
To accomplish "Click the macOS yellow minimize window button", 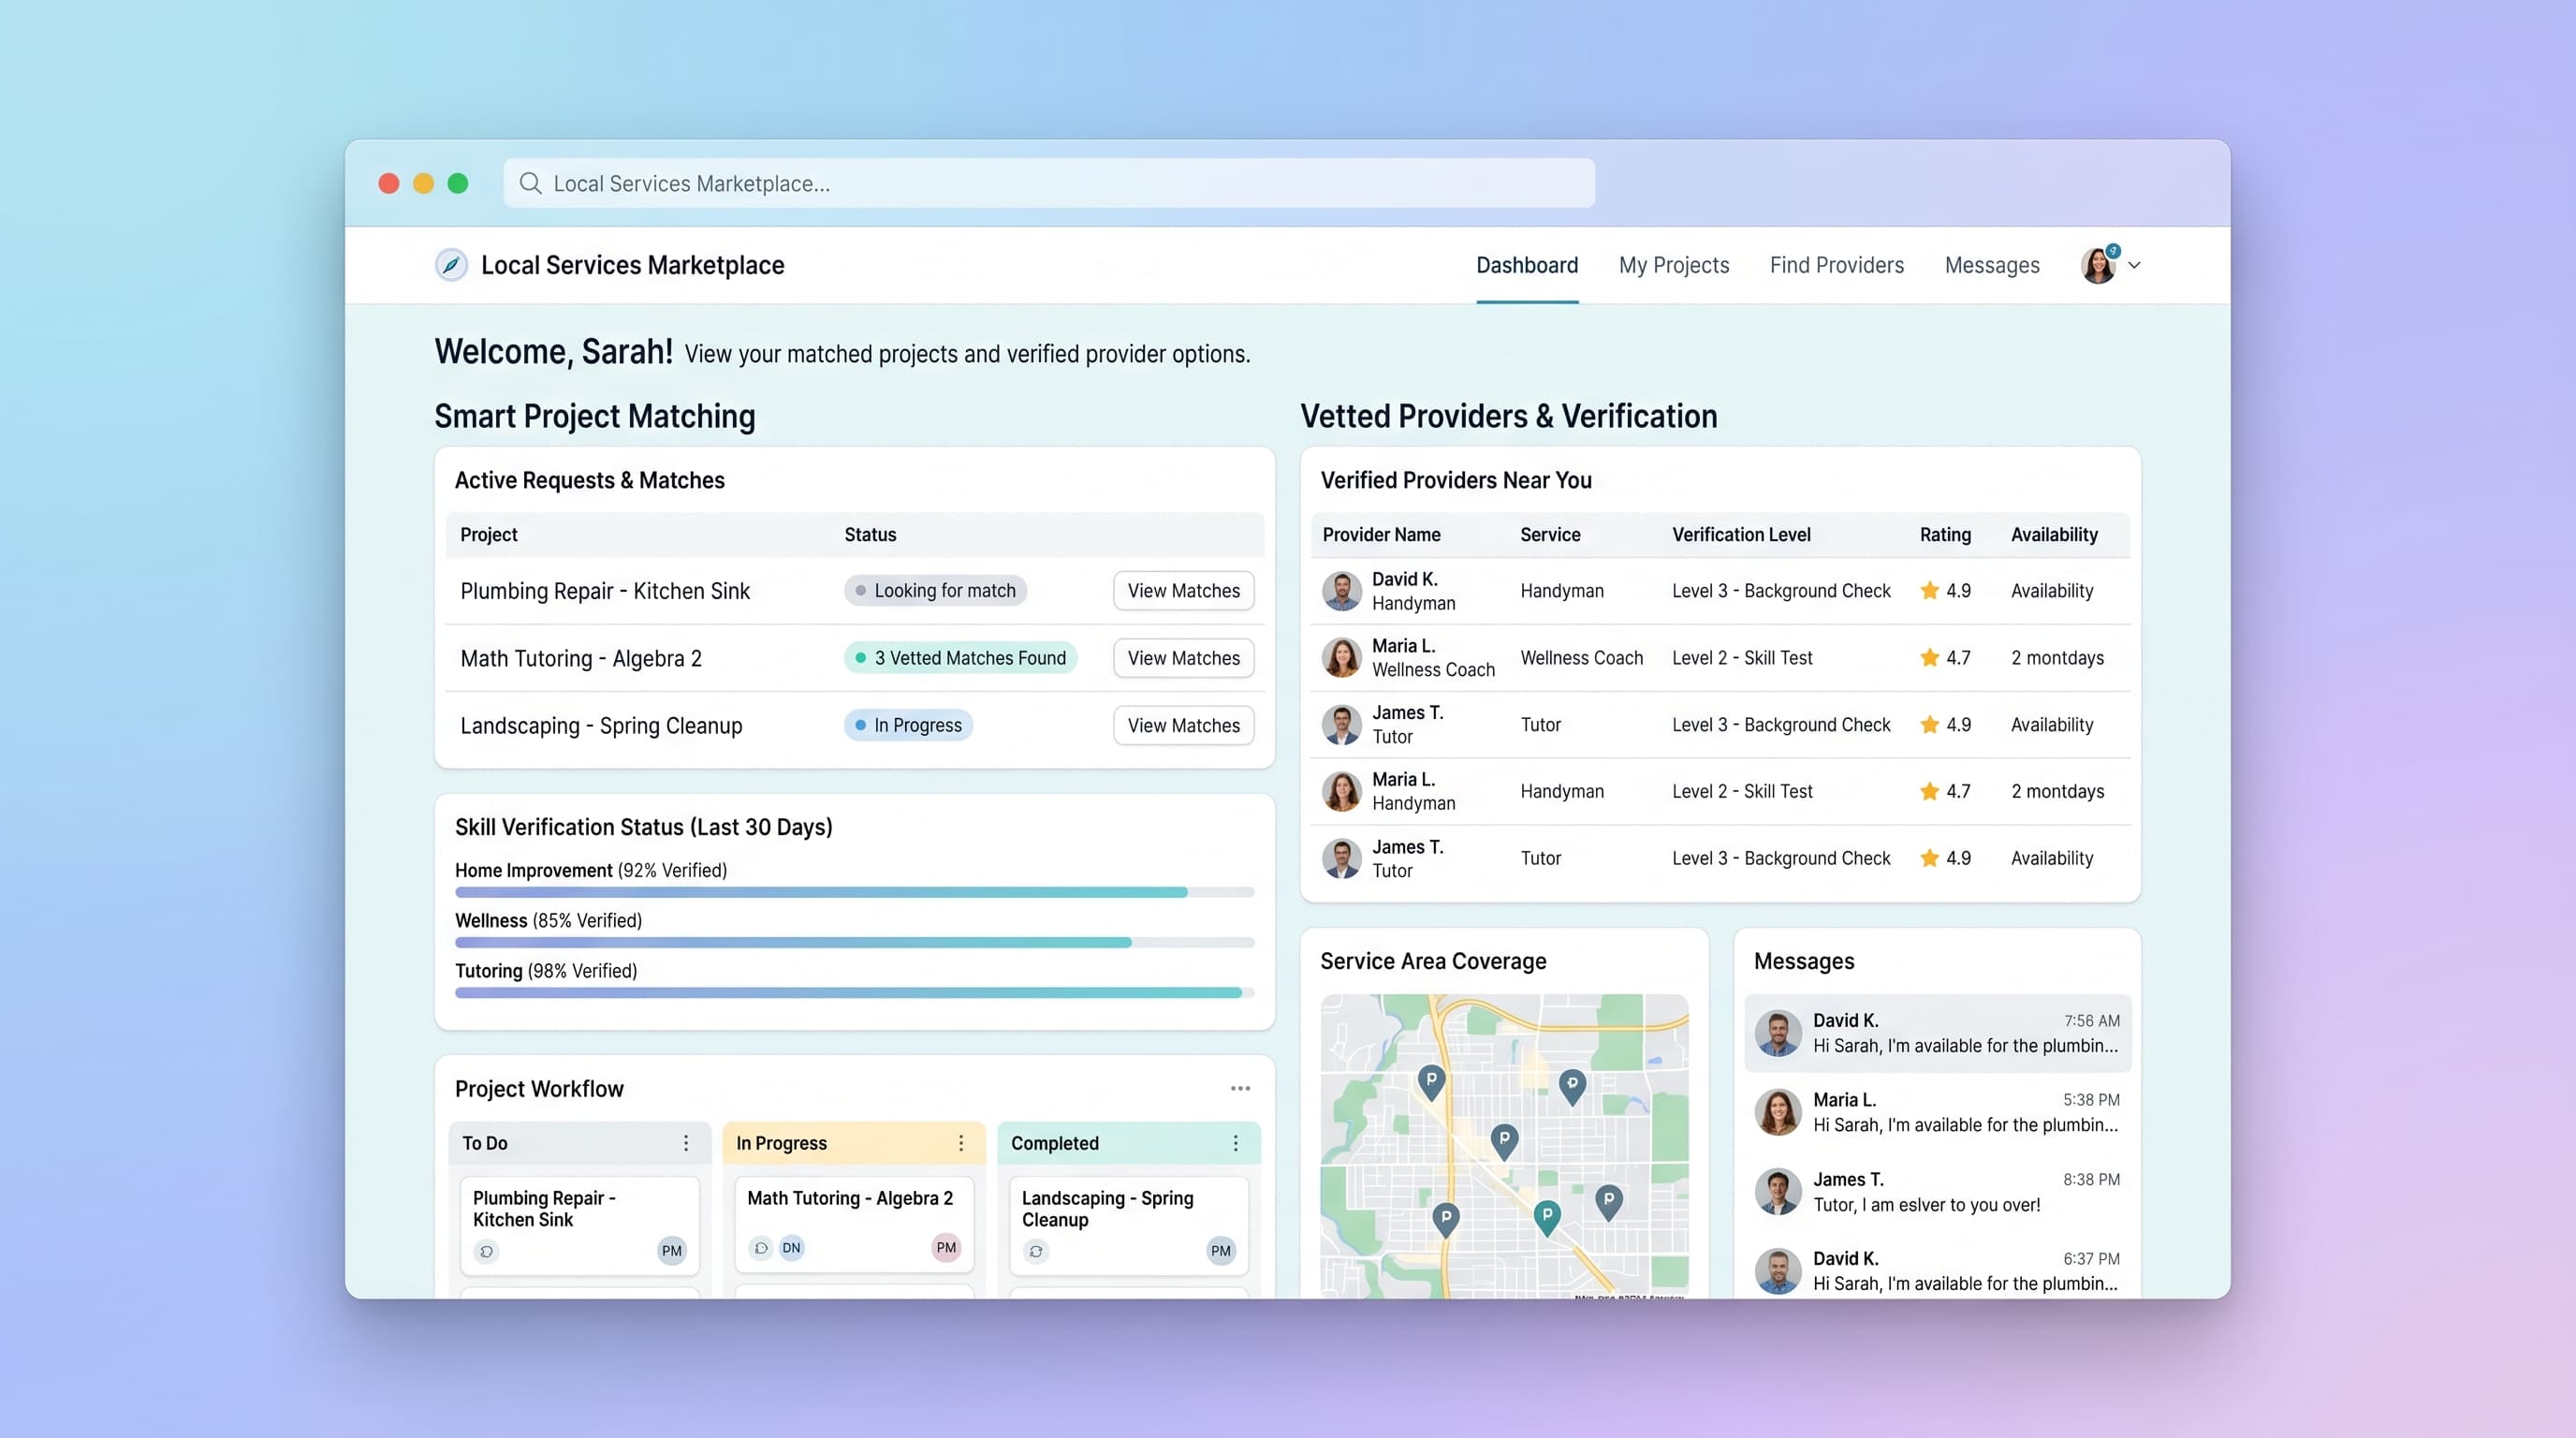I will click(423, 183).
